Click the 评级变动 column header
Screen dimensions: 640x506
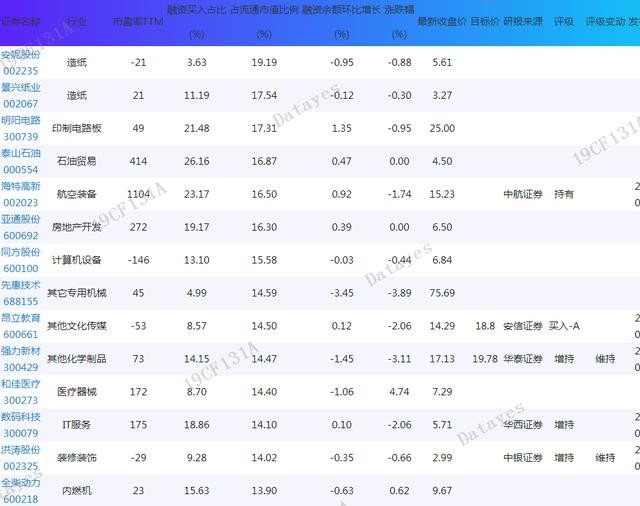pos(604,21)
